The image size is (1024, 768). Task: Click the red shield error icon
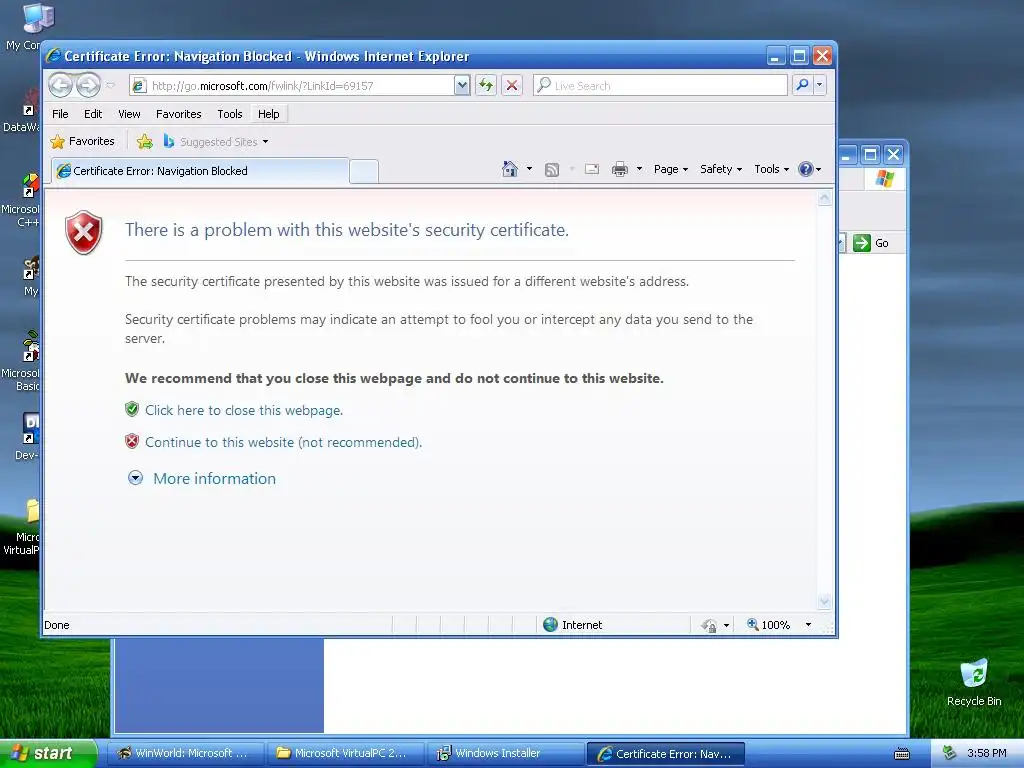84,232
